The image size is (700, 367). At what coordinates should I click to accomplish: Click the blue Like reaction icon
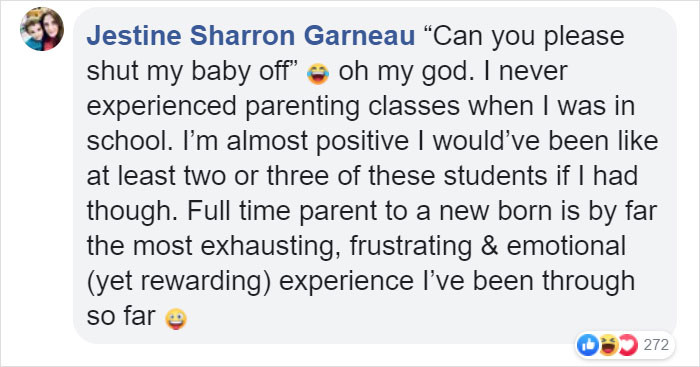coord(588,345)
